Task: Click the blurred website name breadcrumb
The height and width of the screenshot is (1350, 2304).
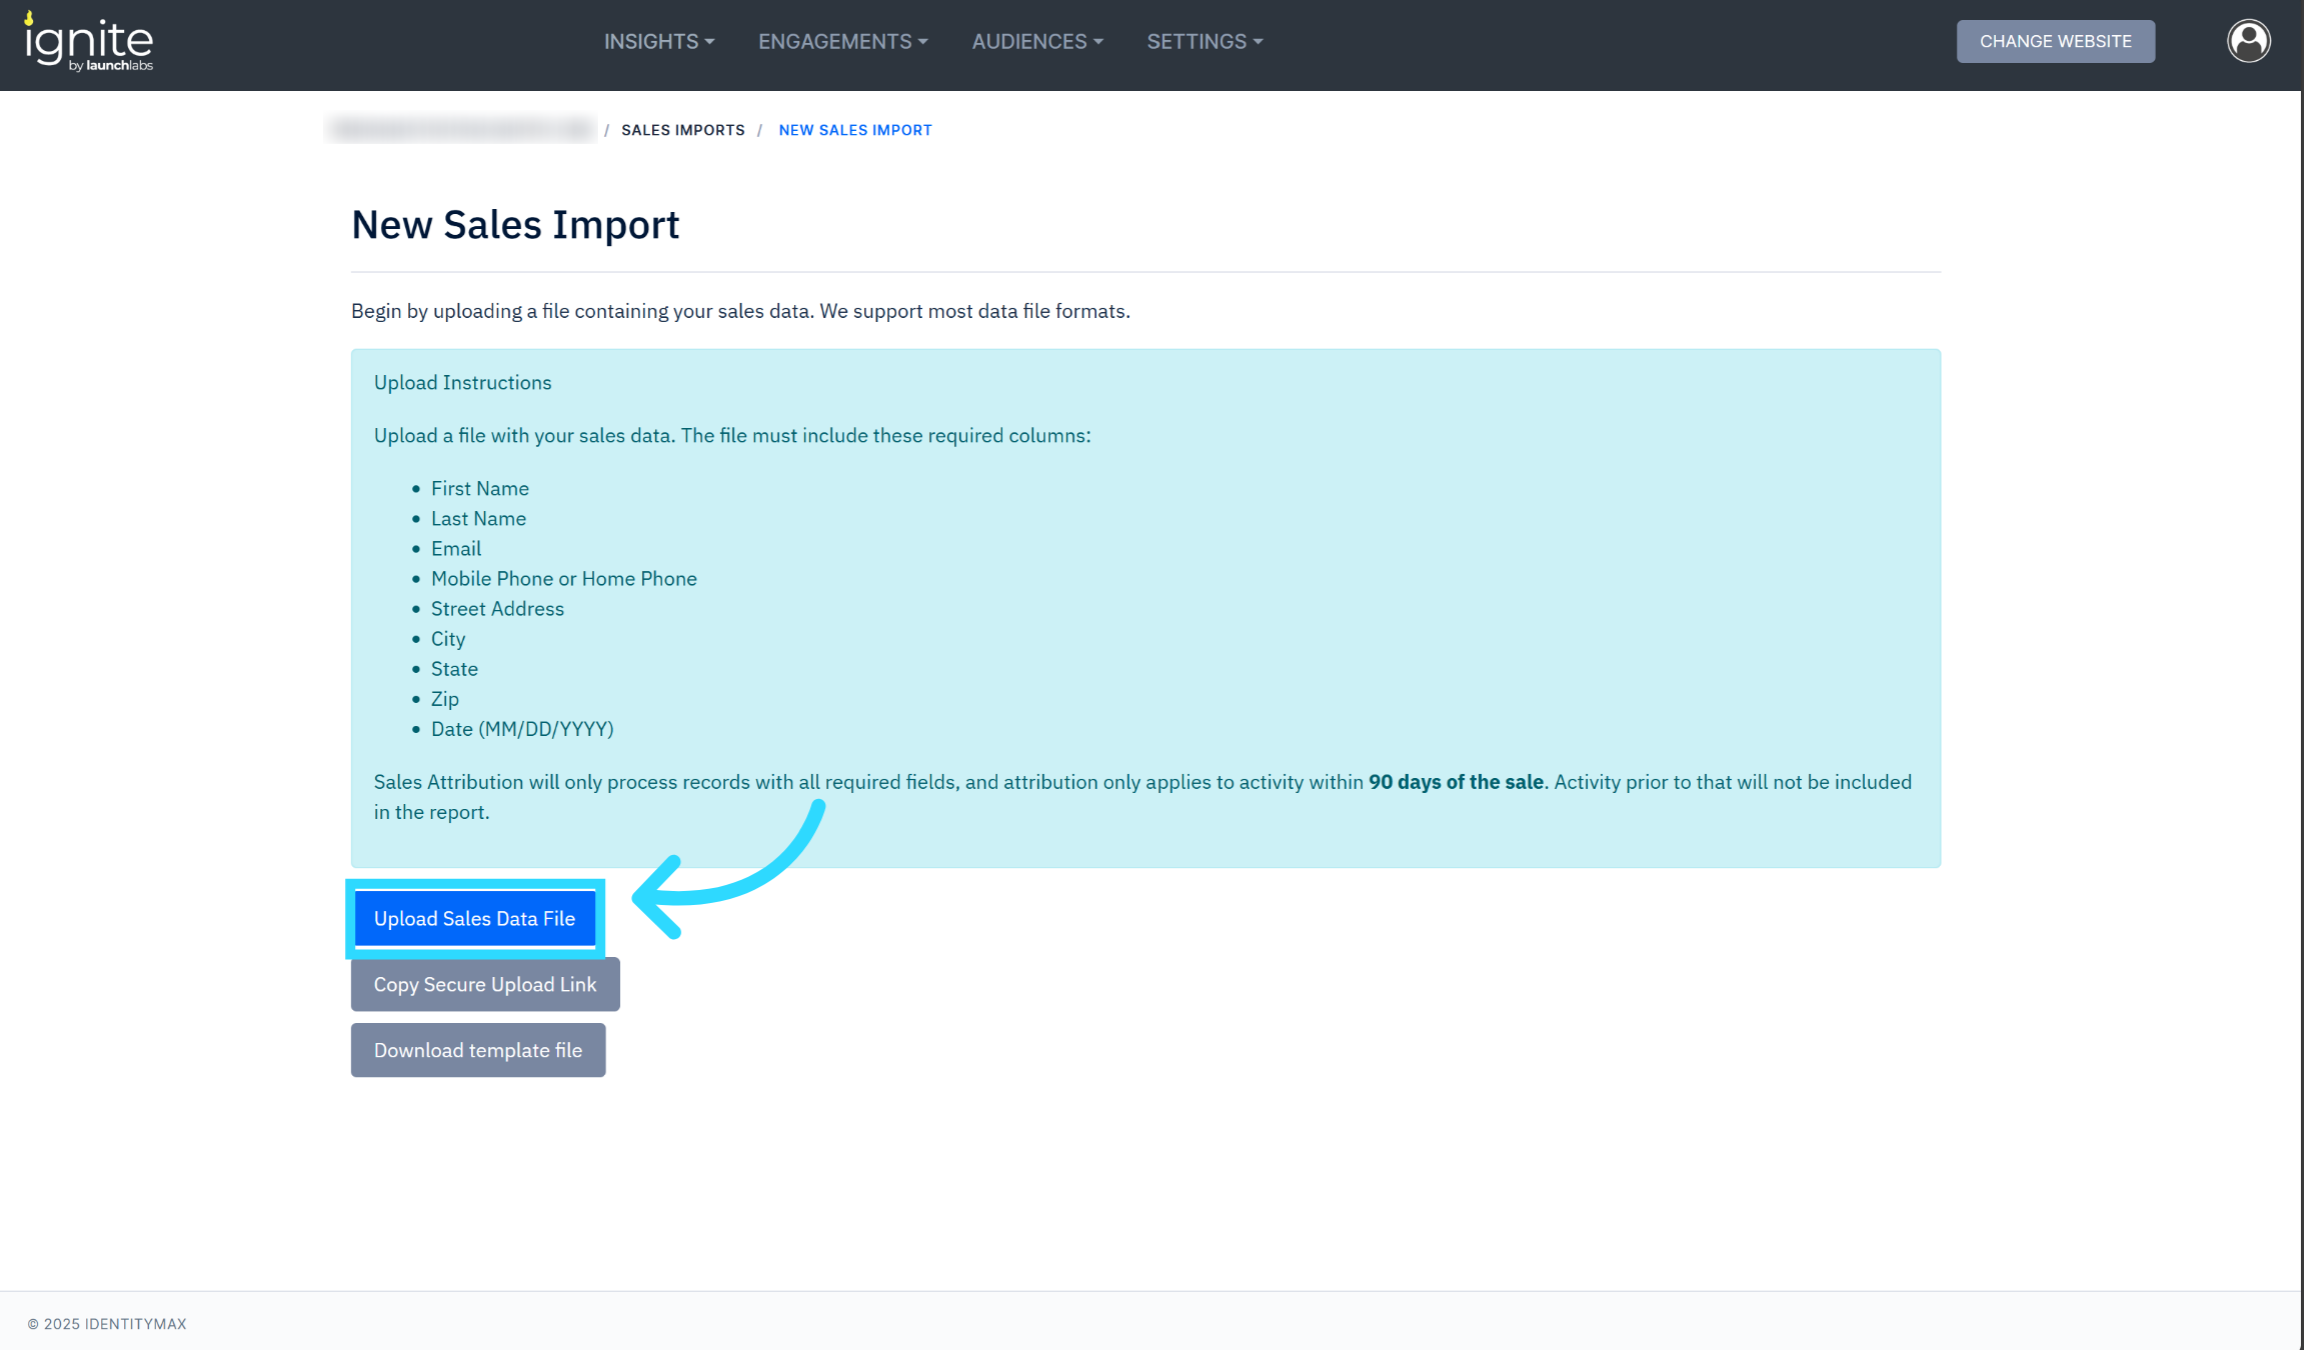Action: coord(461,129)
